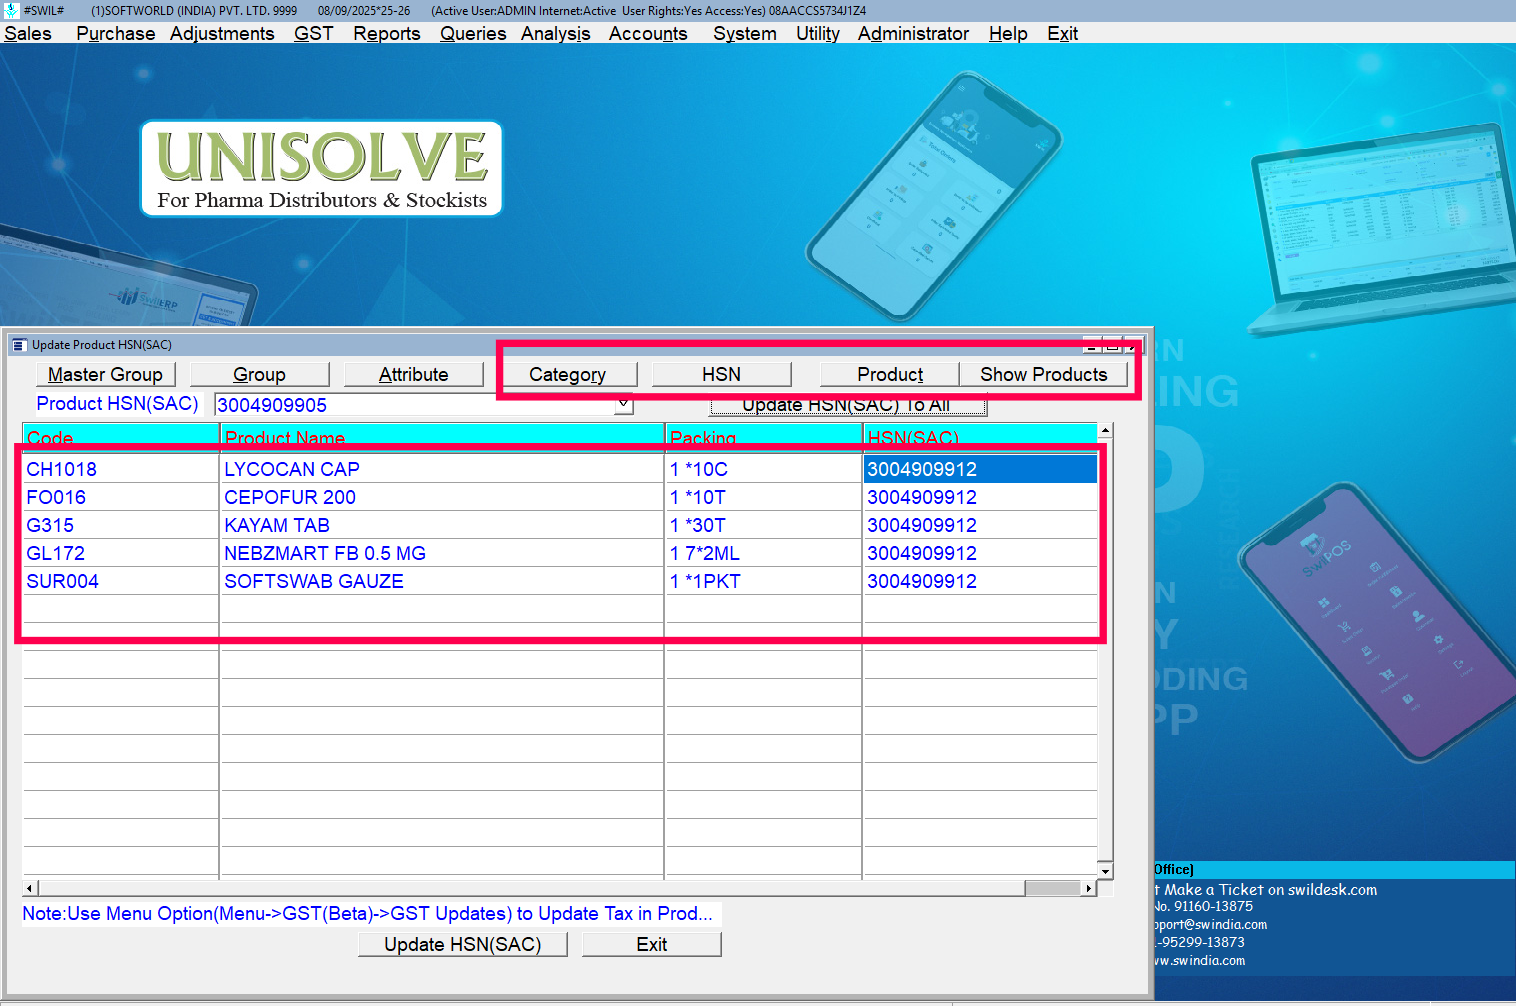Click the grid horizontal scrollbar left arrow

coord(30,888)
